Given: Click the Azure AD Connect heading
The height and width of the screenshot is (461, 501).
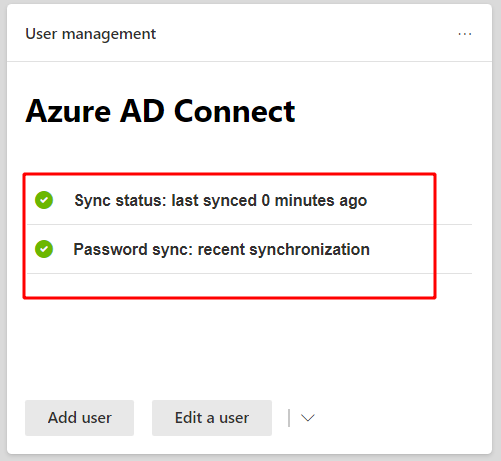Looking at the screenshot, I should click(160, 111).
